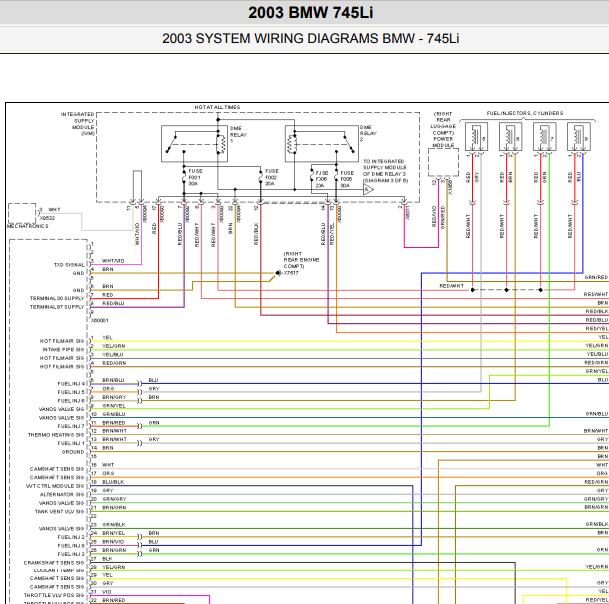Click the X7617 ground point symbol
The height and width of the screenshot is (604, 609).
point(278,273)
